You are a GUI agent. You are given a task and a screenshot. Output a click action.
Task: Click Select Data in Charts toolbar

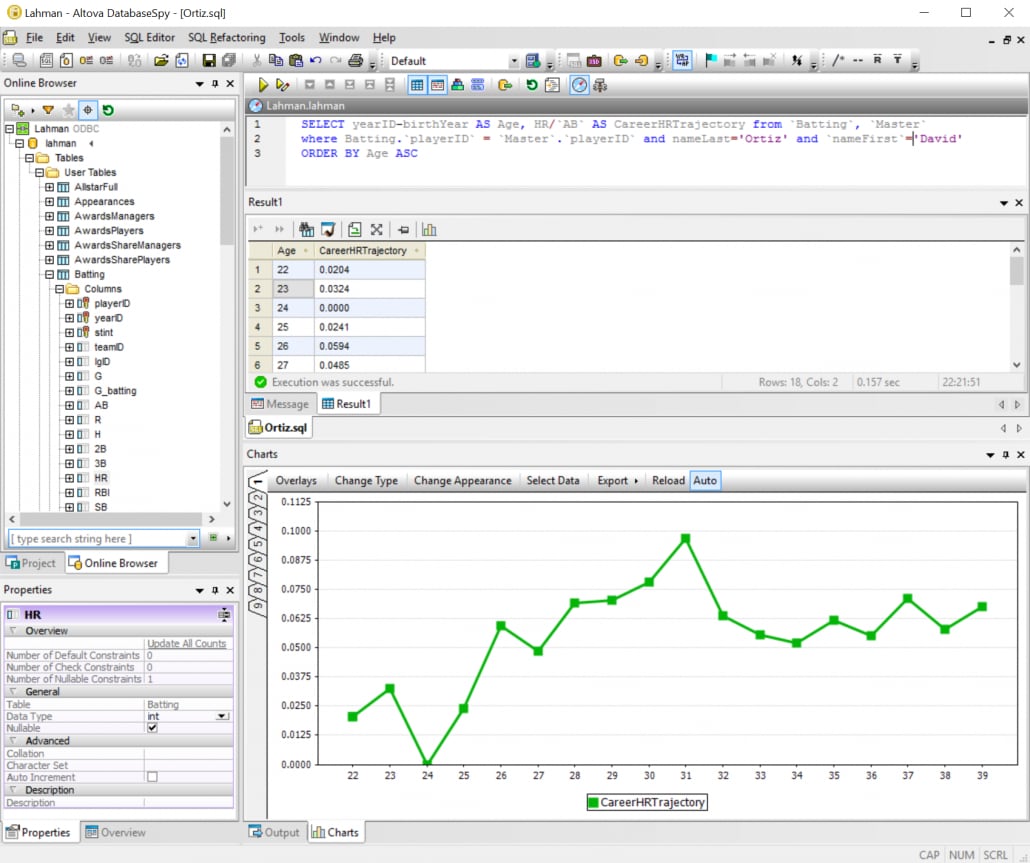coord(552,480)
